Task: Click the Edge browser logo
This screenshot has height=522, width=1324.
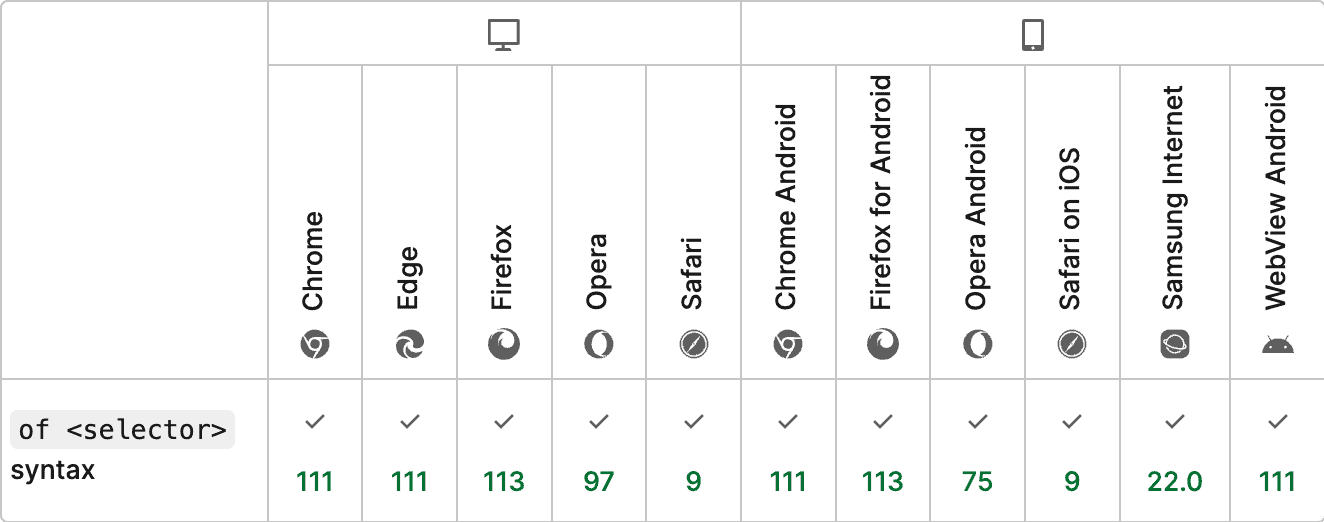Action: (x=409, y=346)
